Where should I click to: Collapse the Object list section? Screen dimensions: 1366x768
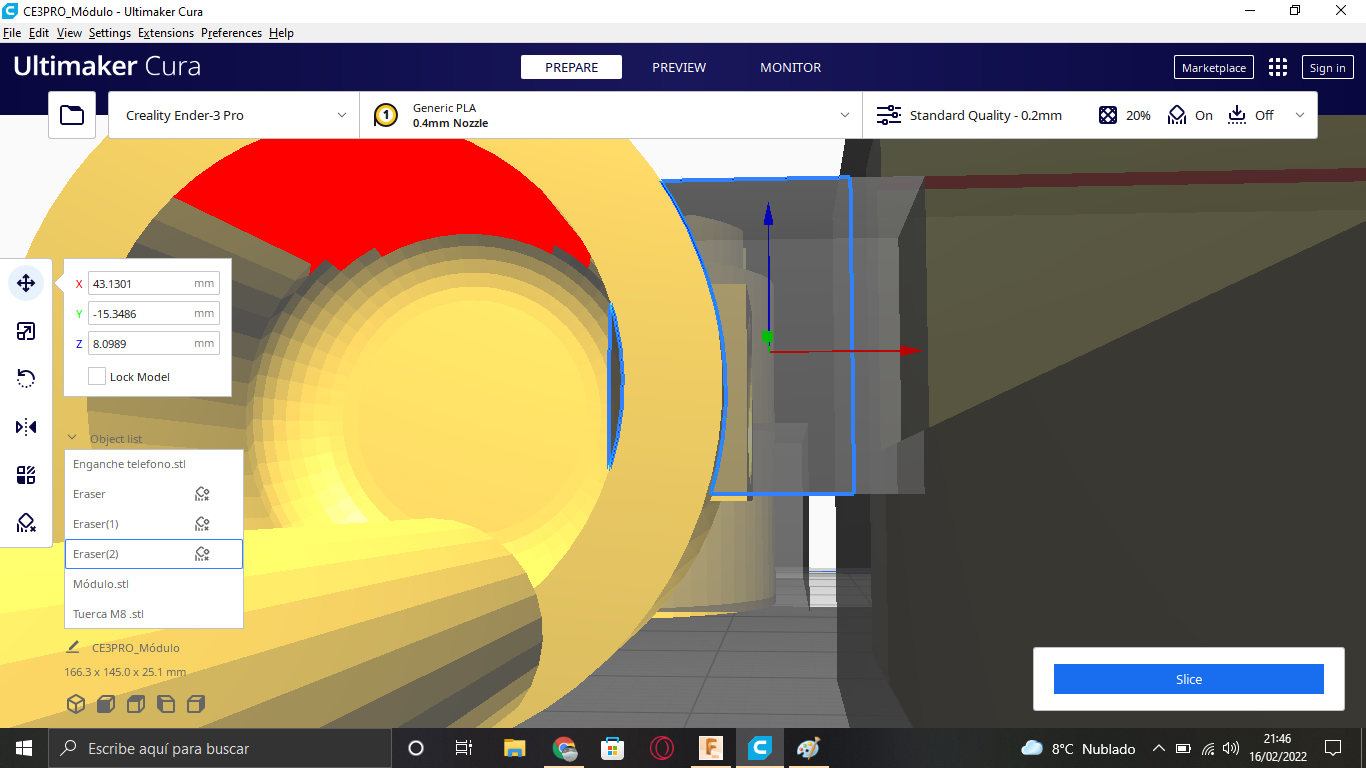tap(72, 438)
